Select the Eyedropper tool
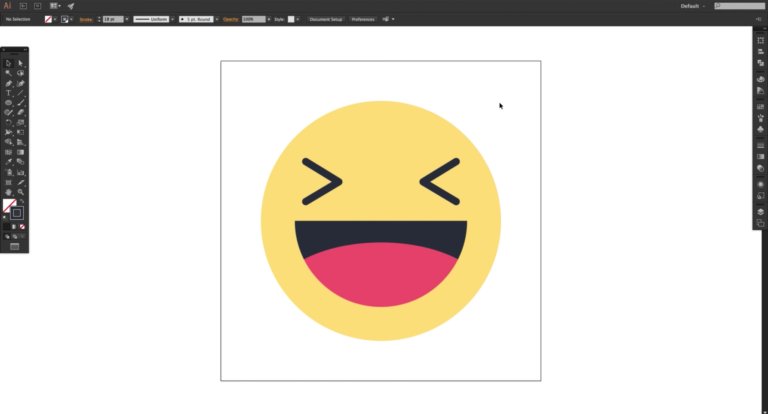The width and height of the screenshot is (768, 414). 8,162
